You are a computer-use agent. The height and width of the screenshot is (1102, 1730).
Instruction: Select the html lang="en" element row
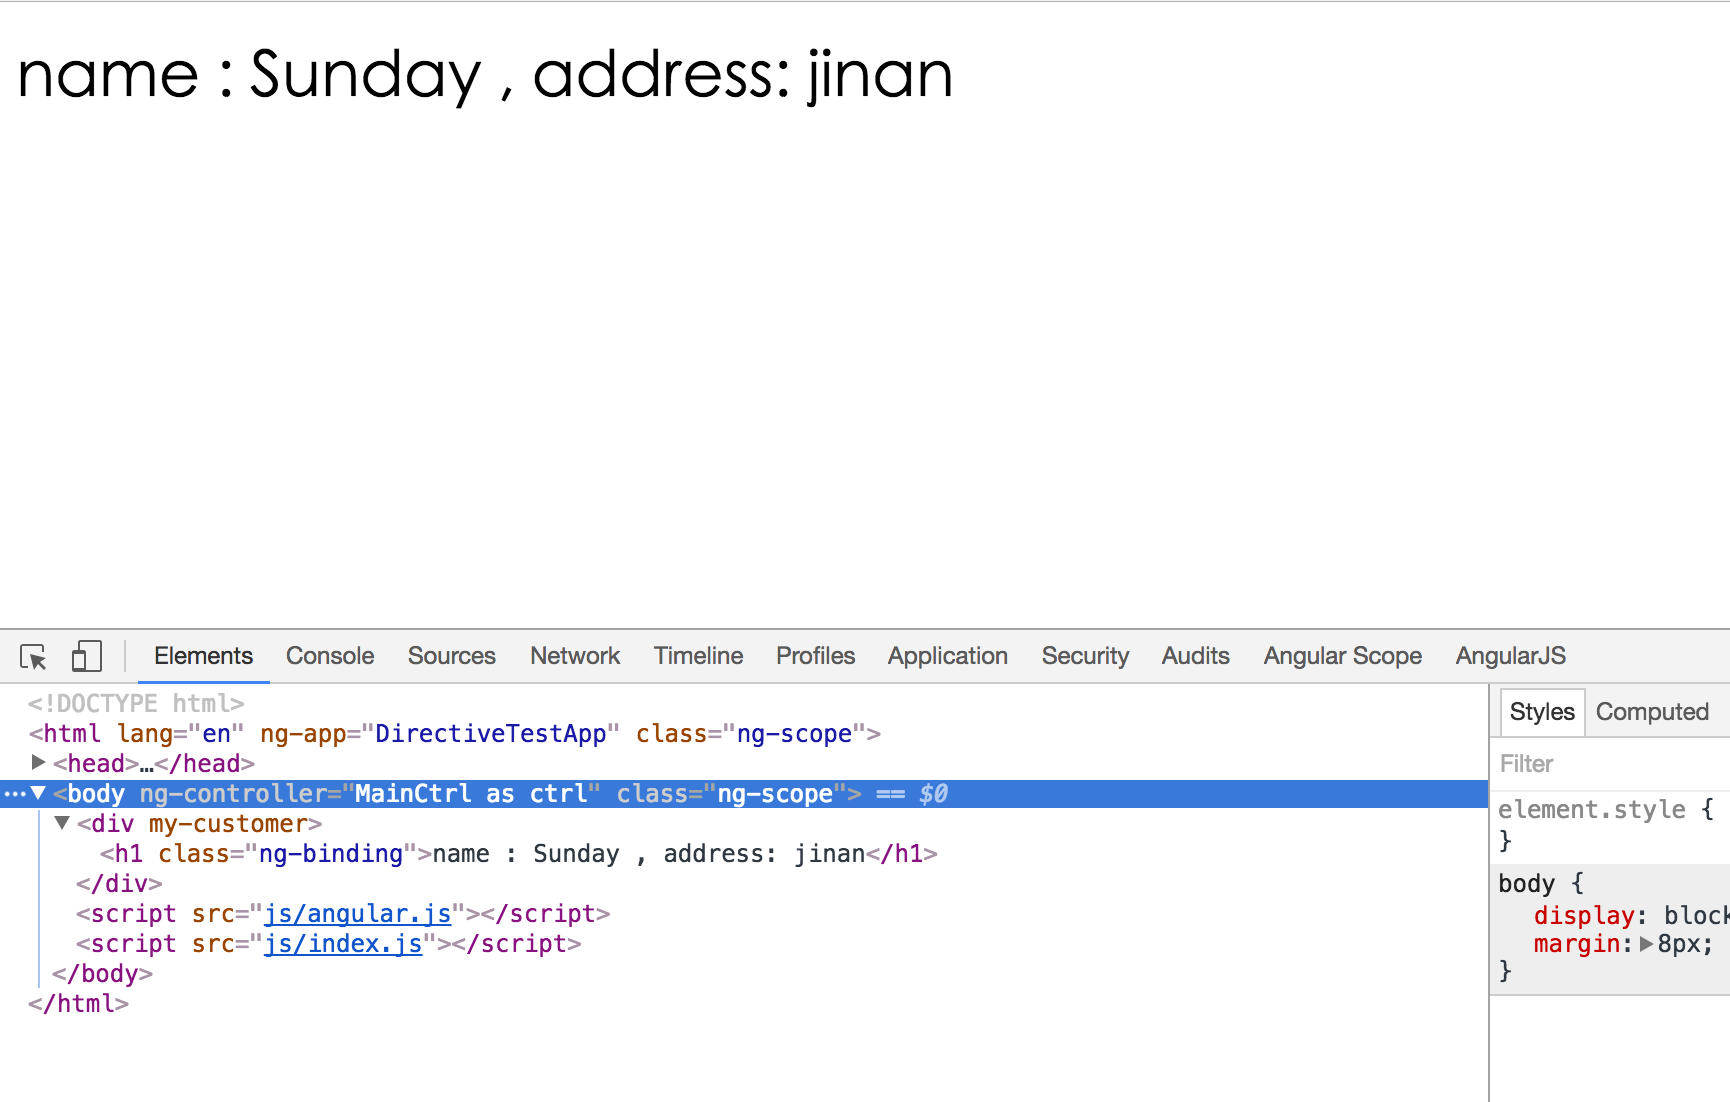point(455,734)
